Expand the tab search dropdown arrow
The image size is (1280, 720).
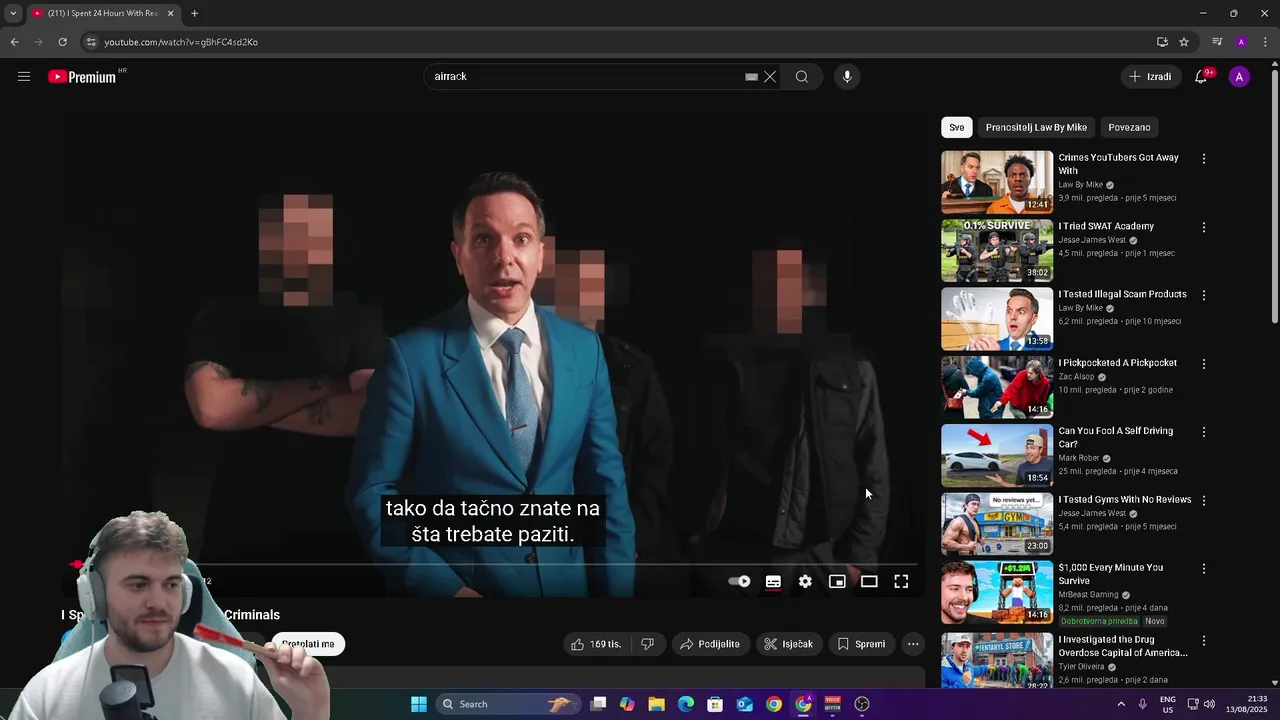pyautogui.click(x=13, y=14)
